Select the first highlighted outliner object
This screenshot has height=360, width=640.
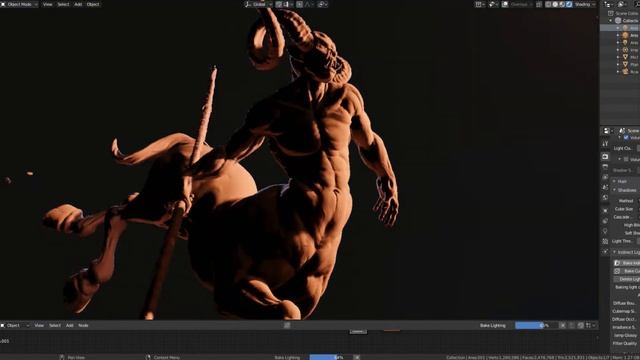point(620,28)
